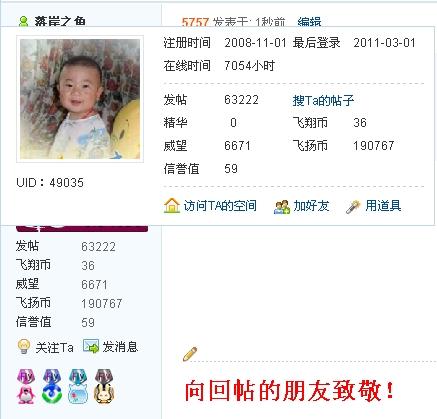Click the lightbulb follow icon
Image resolution: width=437 pixels, height=419 pixels.
(24, 347)
